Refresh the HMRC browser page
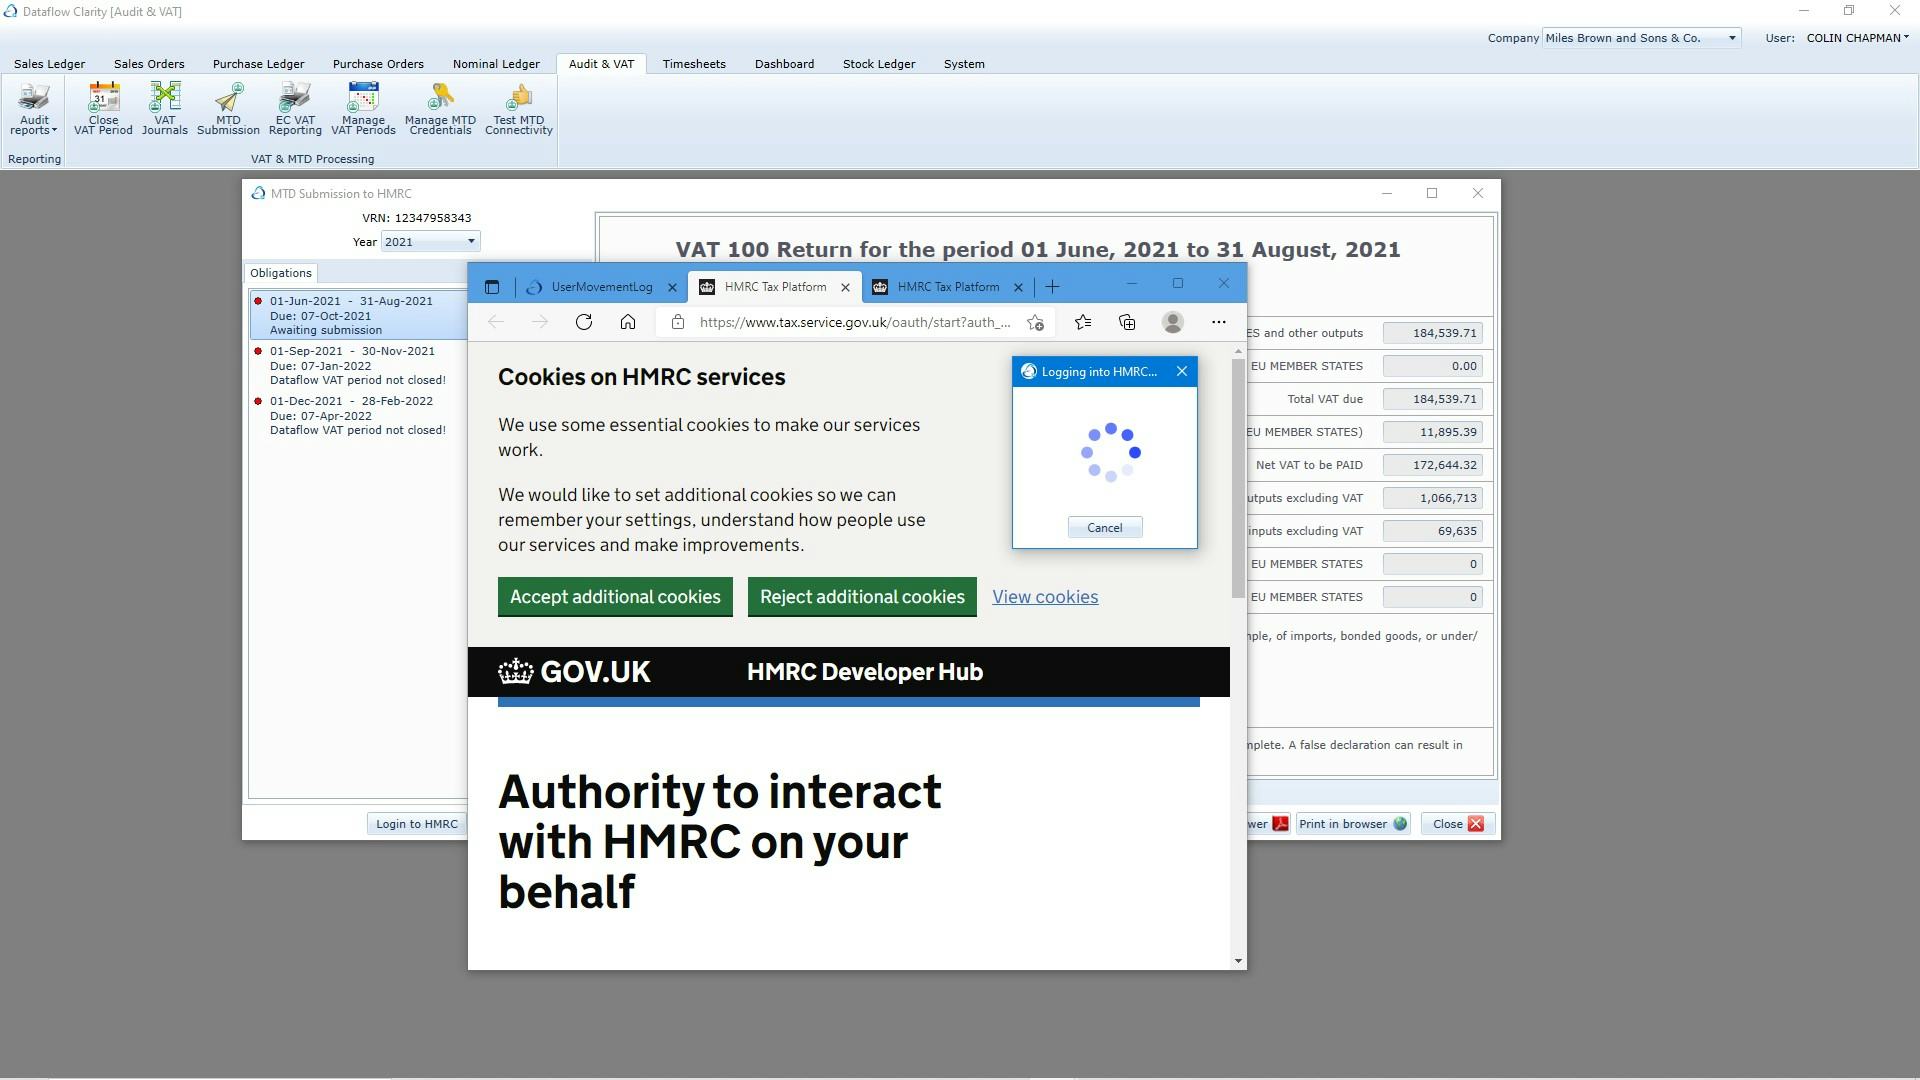Screen dimensions: 1920x1080 [584, 322]
